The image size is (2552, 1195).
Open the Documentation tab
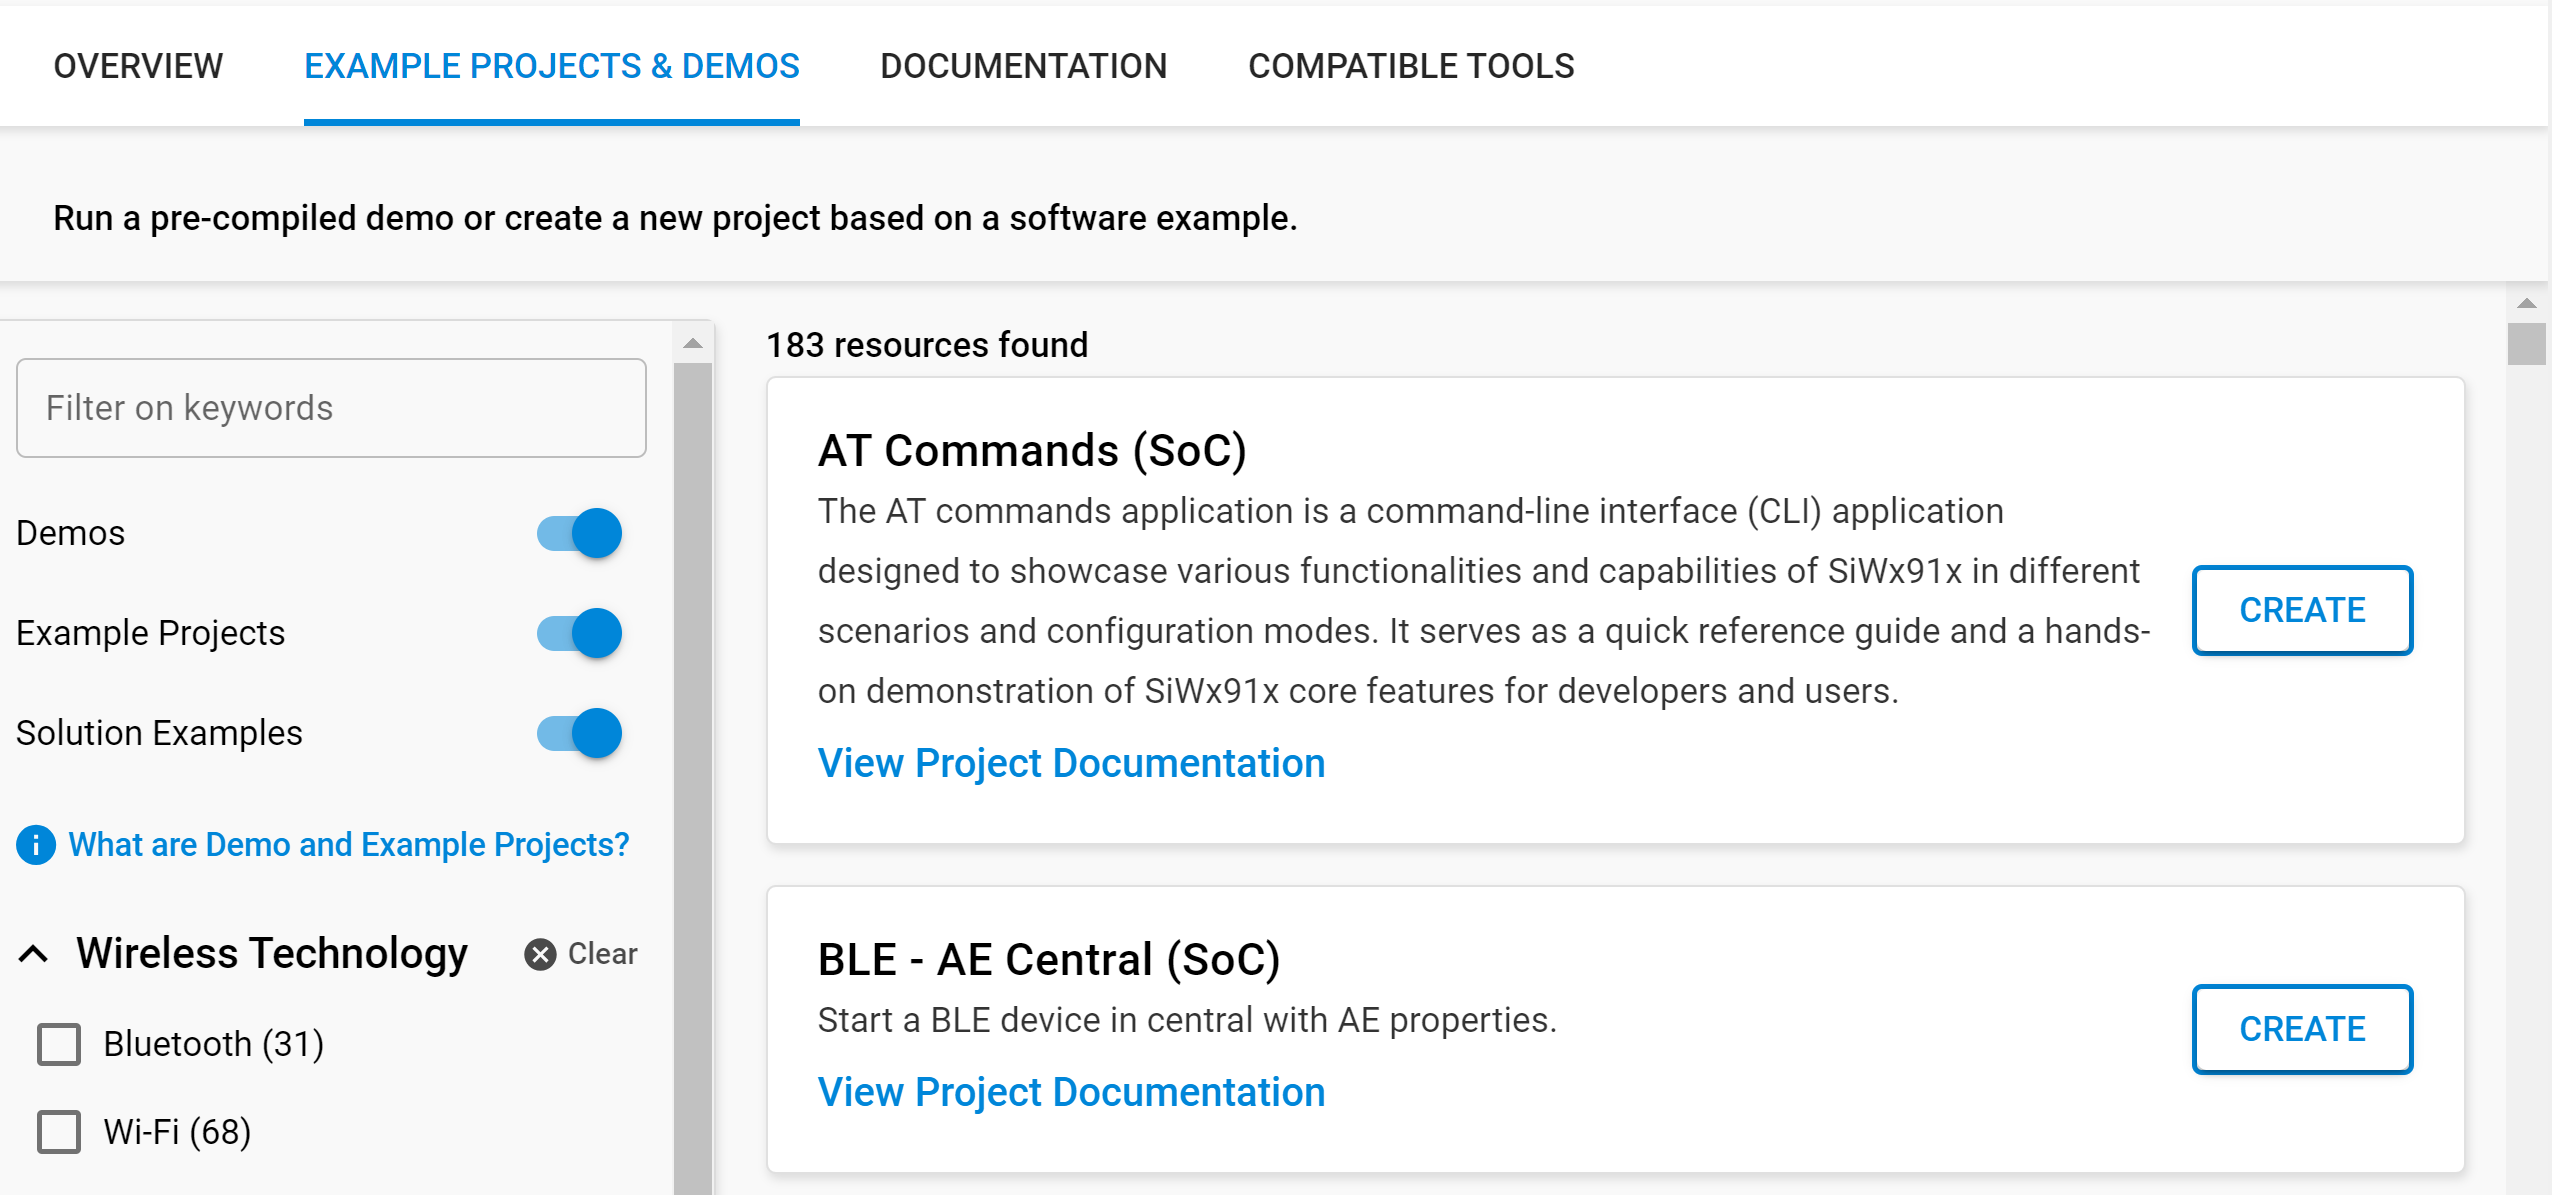point(1024,66)
